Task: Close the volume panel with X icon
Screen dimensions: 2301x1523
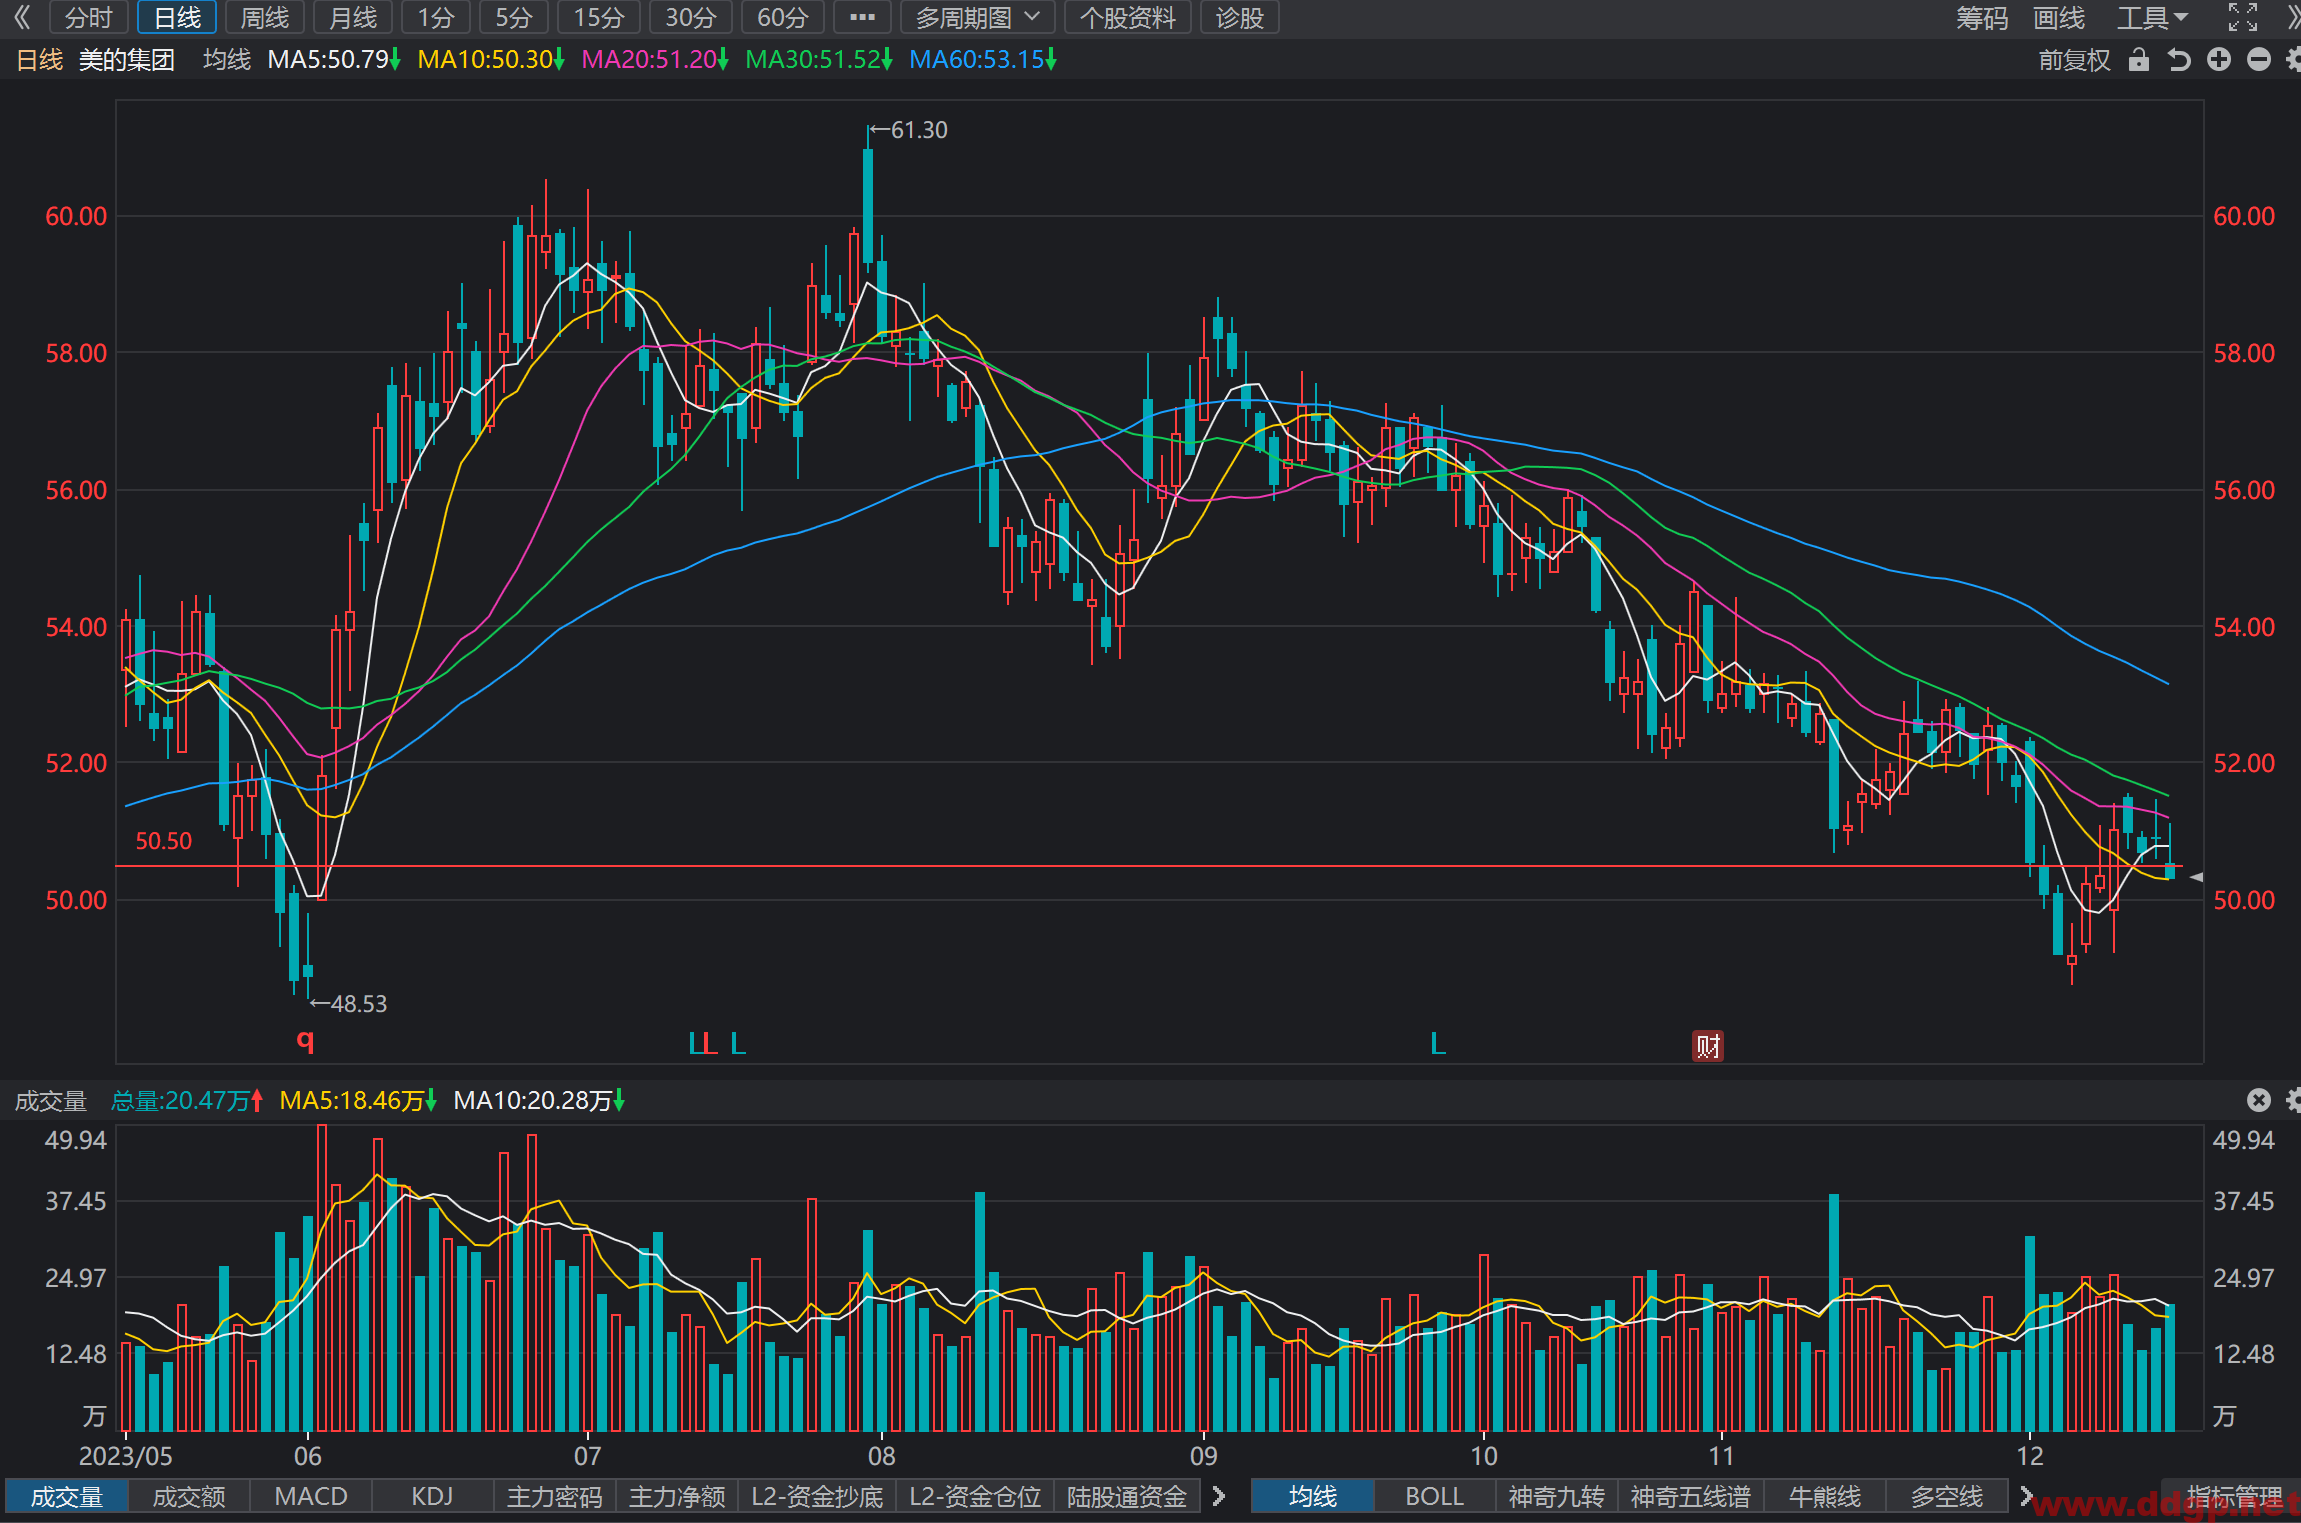Action: click(2259, 1100)
